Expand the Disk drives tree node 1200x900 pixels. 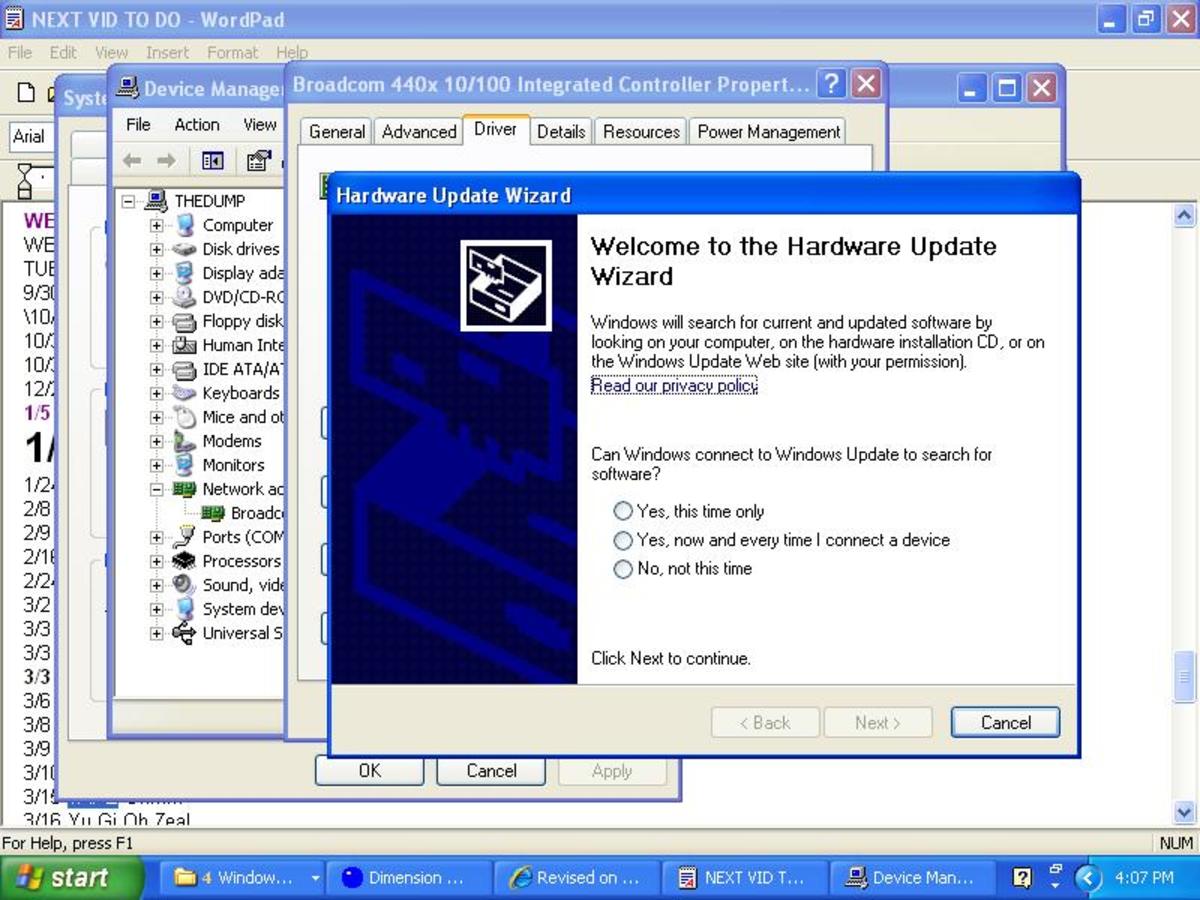(155, 249)
